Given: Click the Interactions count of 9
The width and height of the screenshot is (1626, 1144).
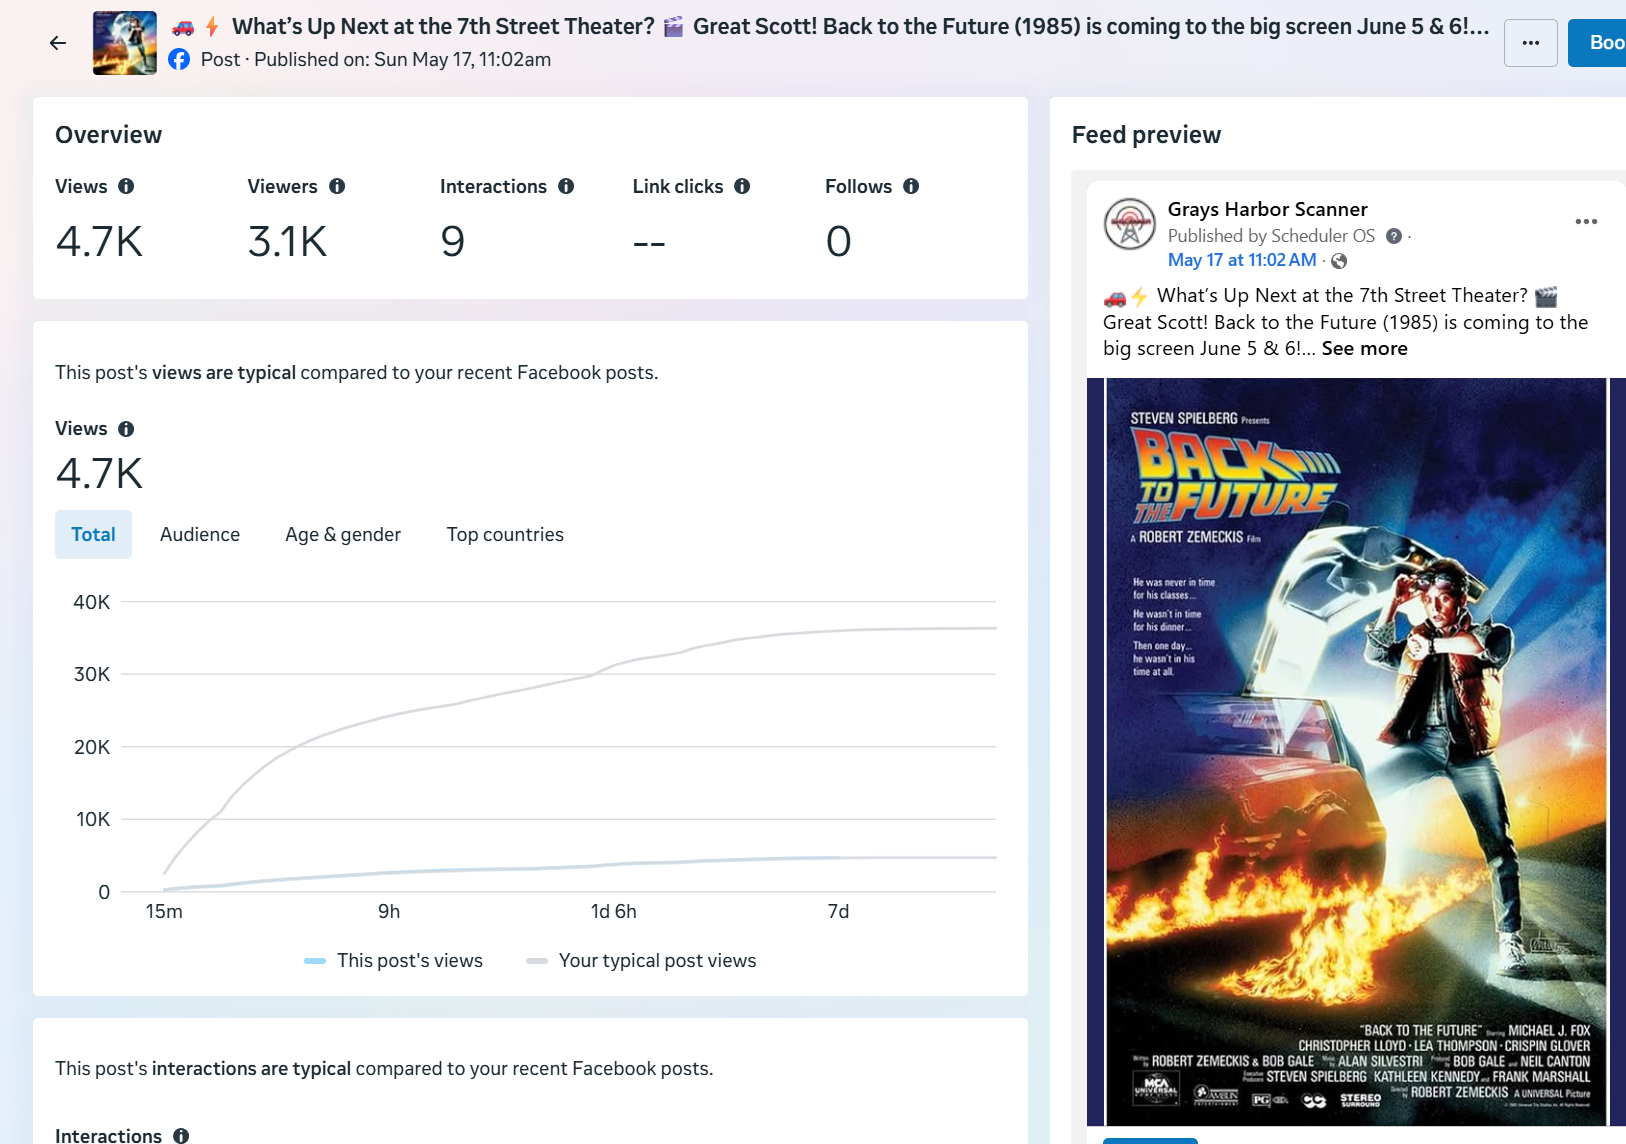Looking at the screenshot, I should coord(453,242).
